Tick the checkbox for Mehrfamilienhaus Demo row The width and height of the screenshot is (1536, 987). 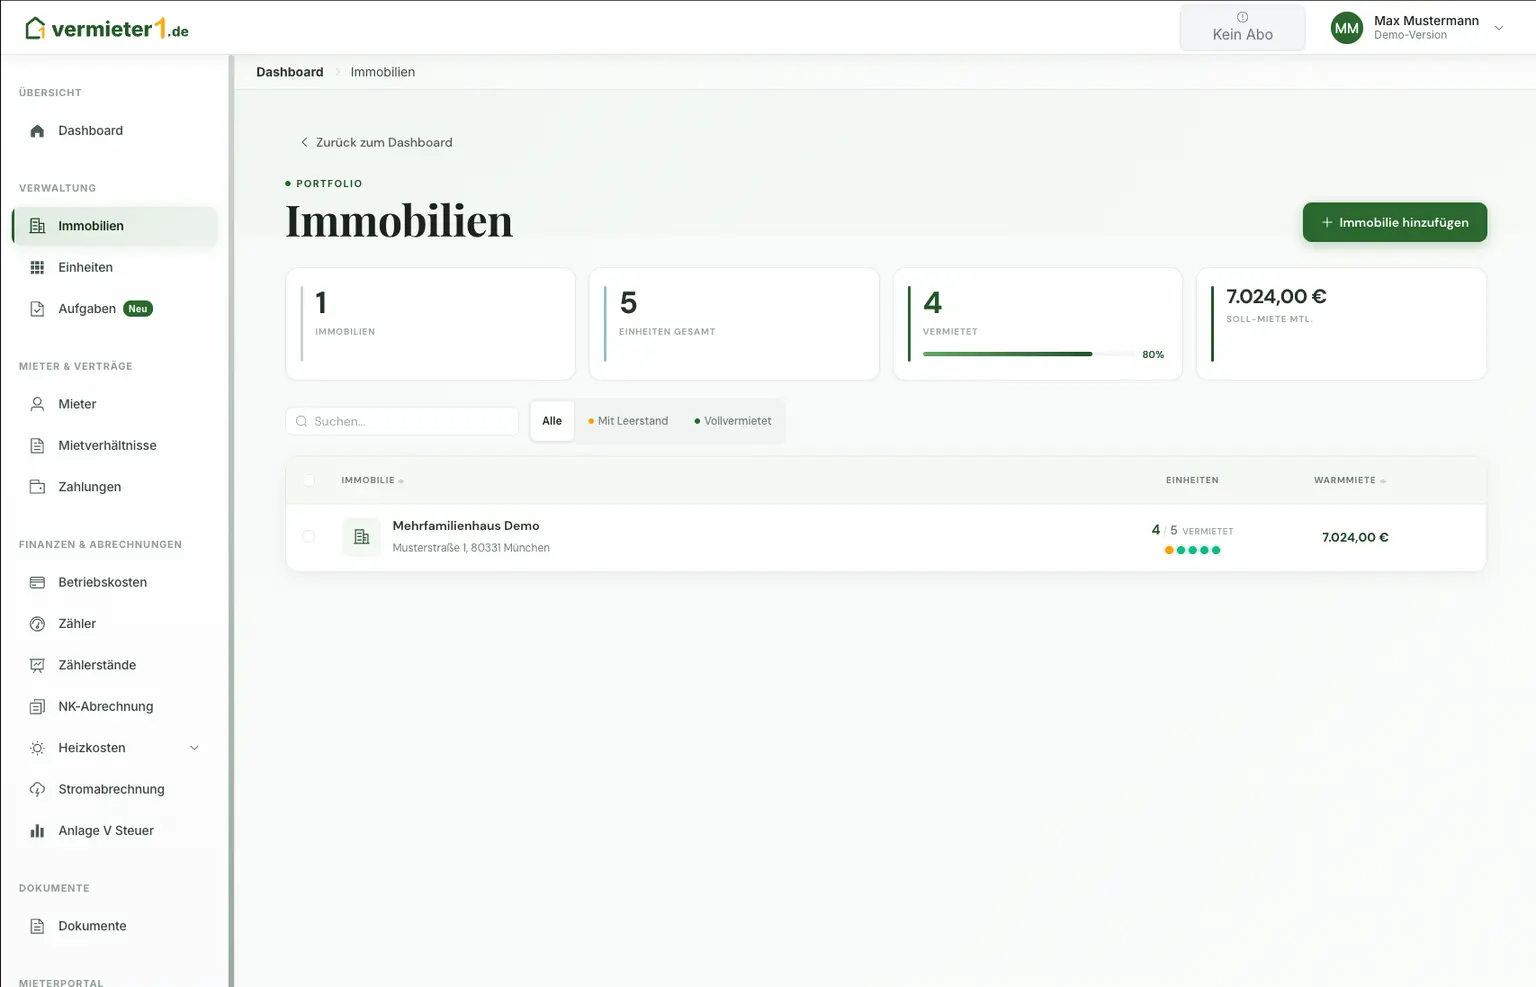[308, 537]
